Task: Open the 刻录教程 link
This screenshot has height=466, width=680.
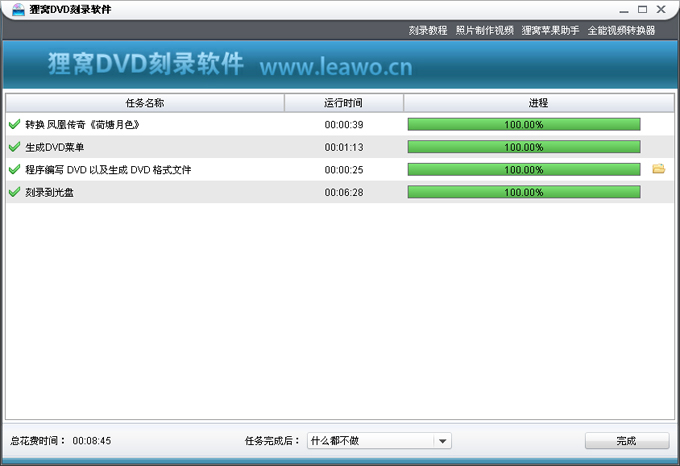Action: [x=428, y=30]
